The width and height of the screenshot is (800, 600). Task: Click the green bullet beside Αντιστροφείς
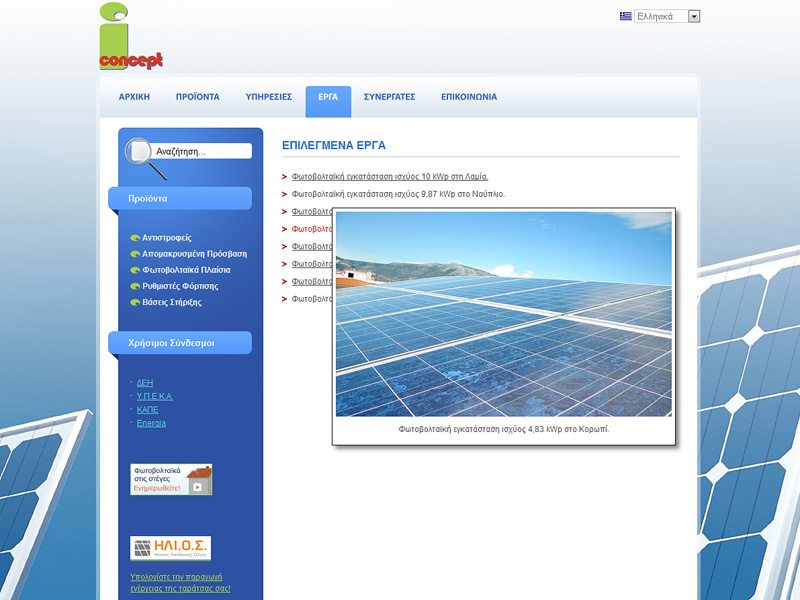[x=135, y=238]
